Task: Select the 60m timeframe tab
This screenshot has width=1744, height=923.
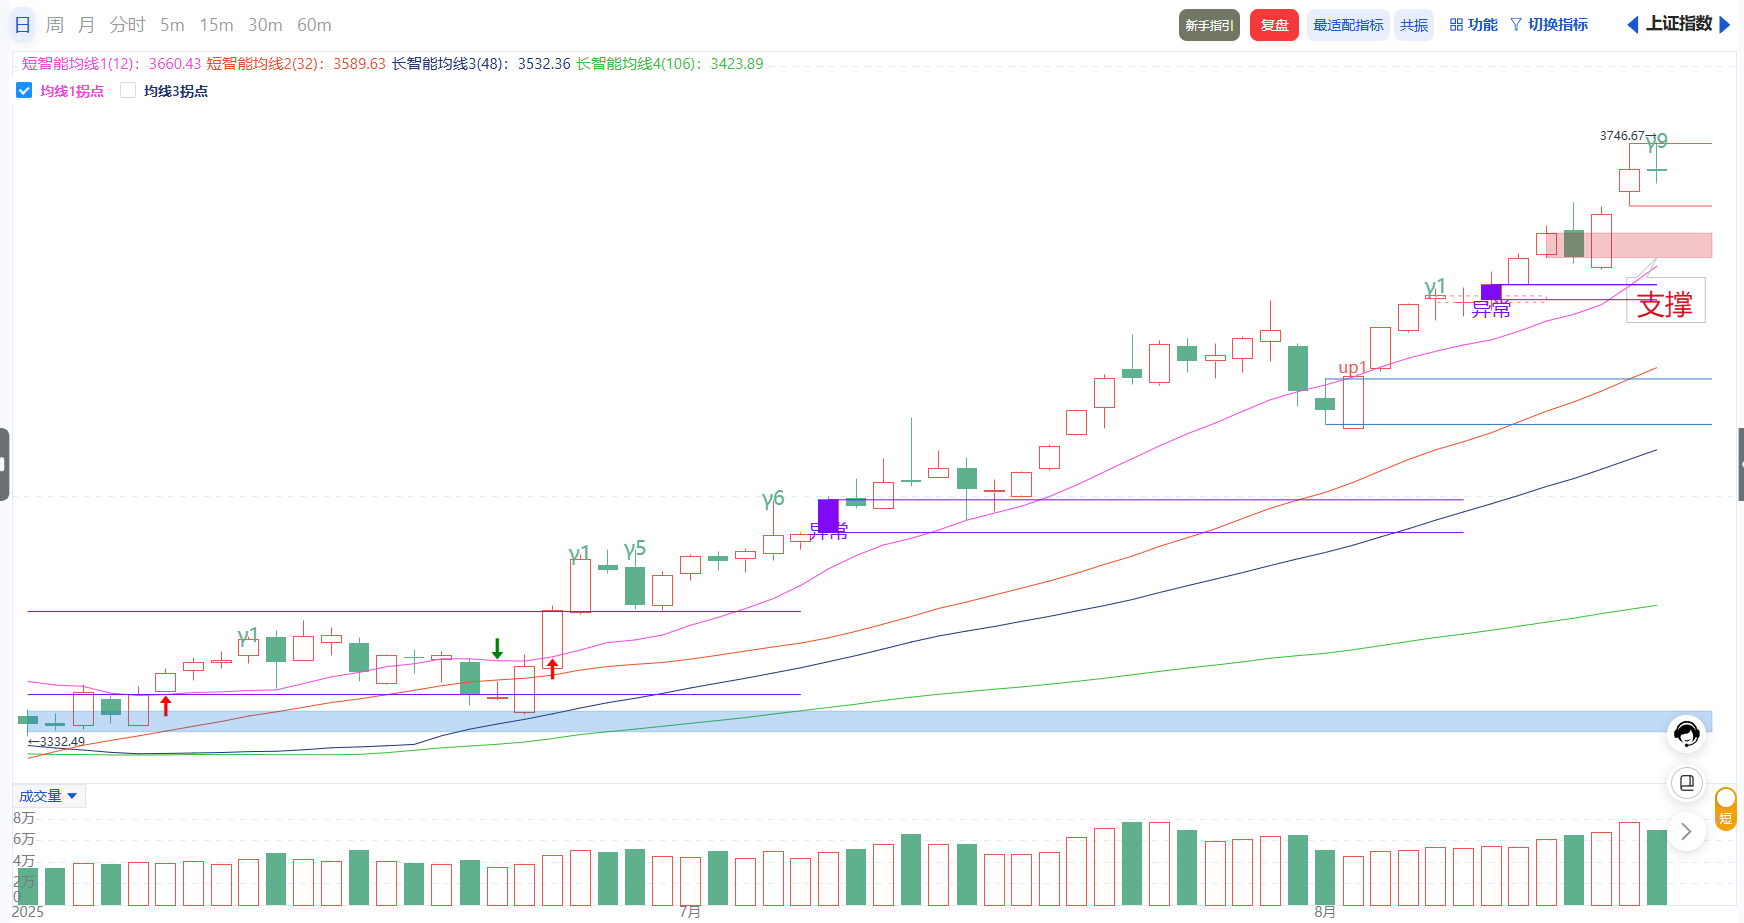Action: [314, 25]
